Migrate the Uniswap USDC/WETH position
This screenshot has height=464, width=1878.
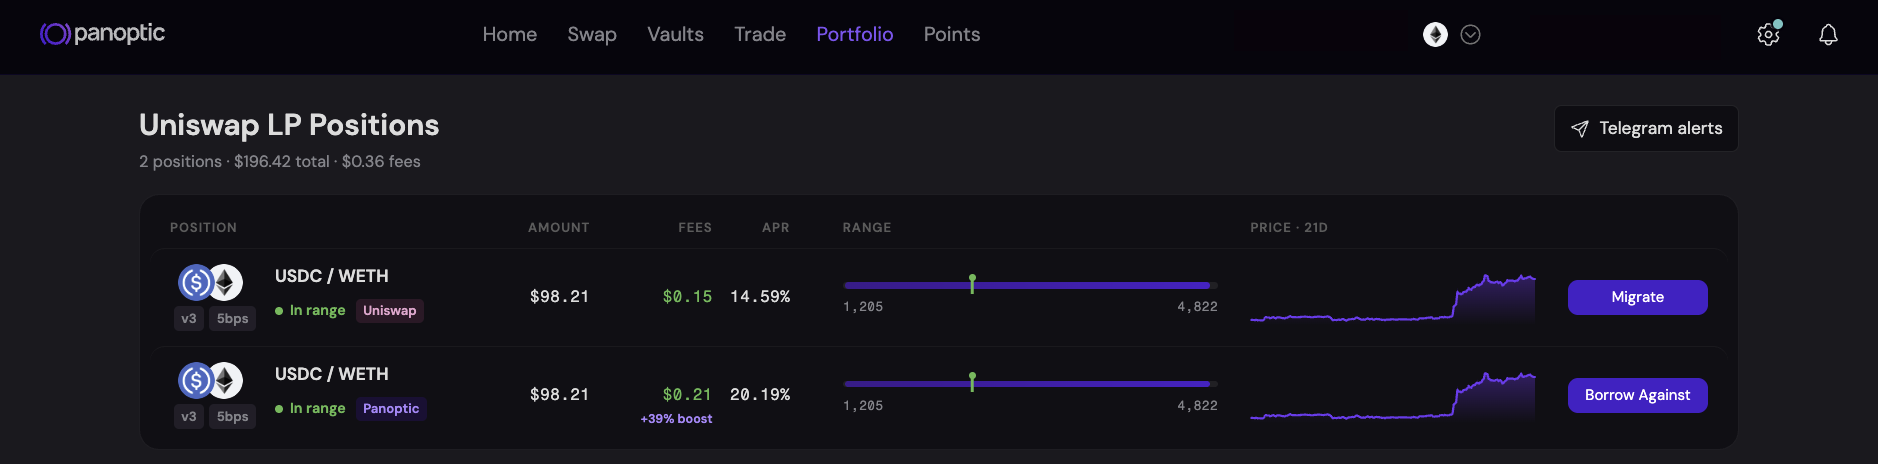1637,297
